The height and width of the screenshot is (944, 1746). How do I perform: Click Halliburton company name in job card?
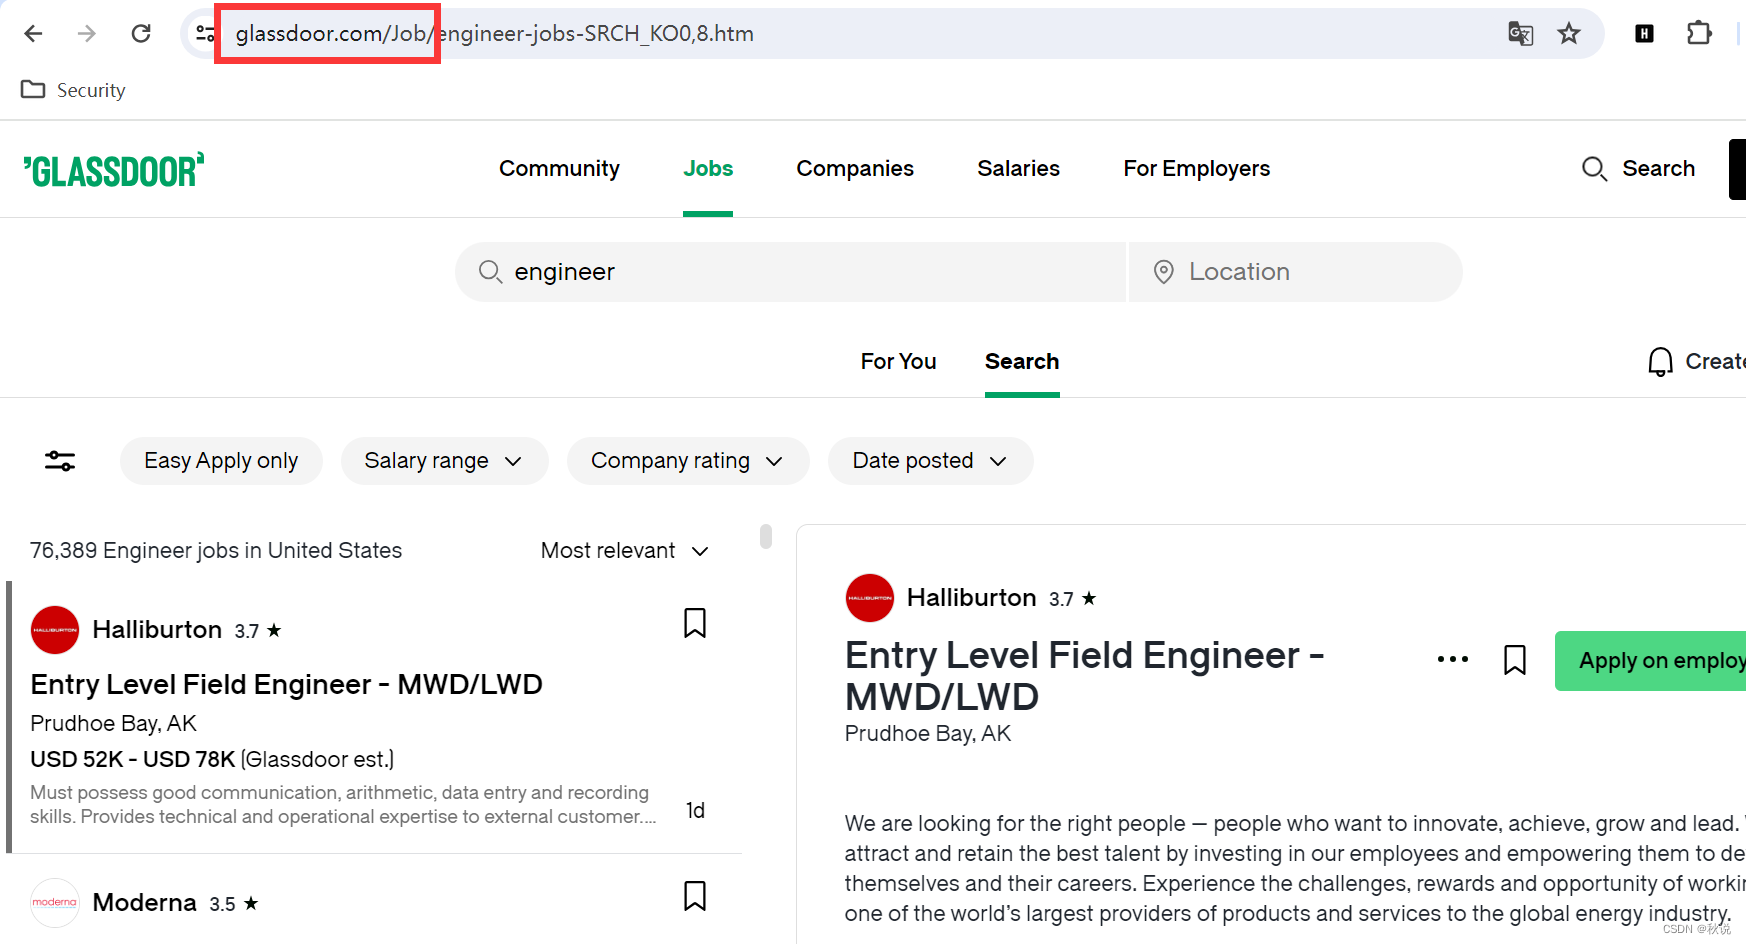[157, 630]
